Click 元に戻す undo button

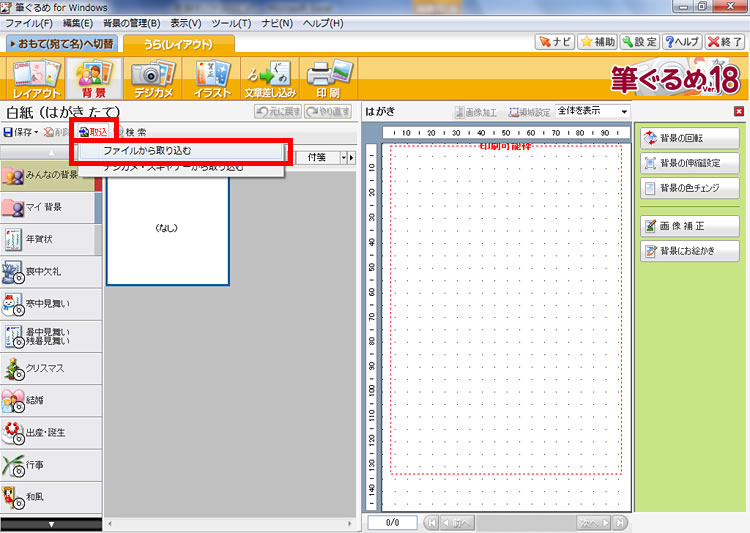pos(278,111)
